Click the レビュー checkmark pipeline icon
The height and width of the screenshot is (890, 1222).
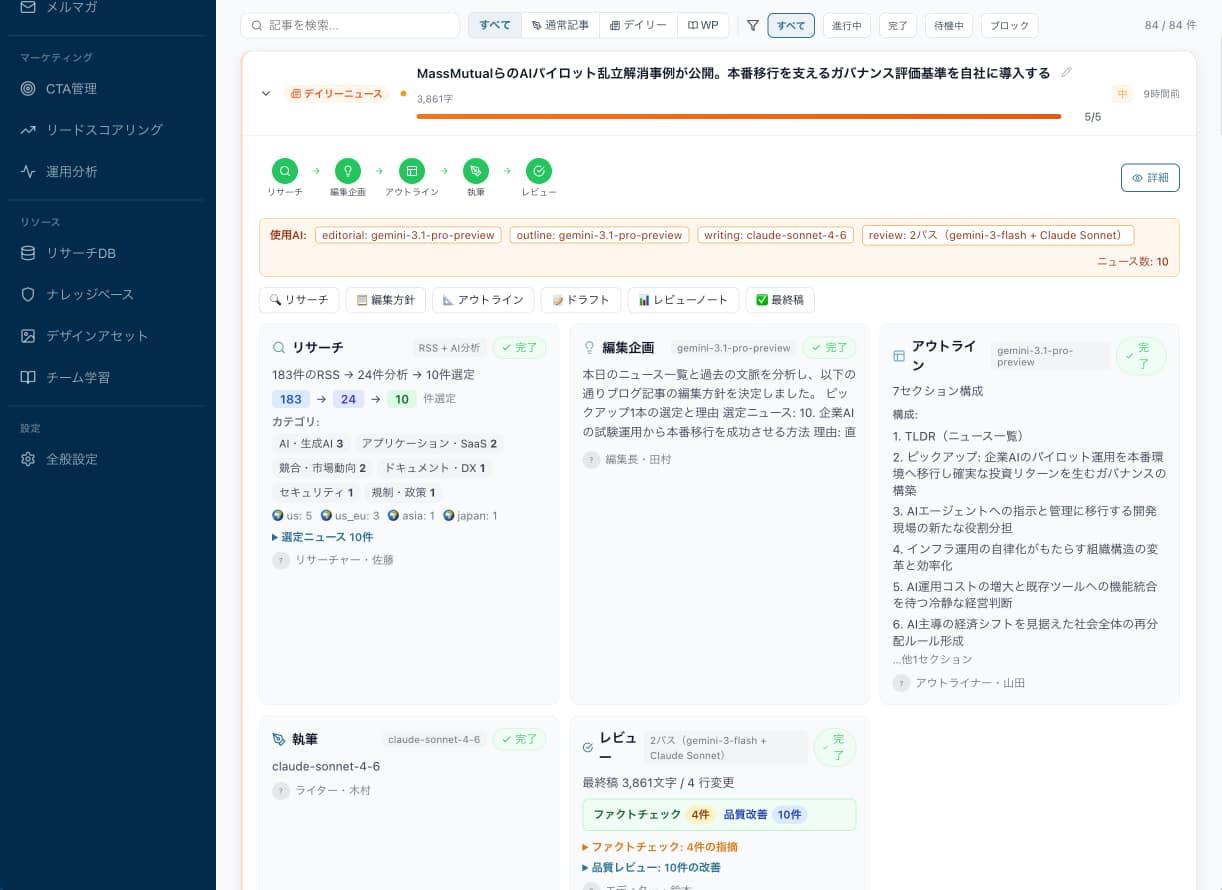click(x=539, y=170)
